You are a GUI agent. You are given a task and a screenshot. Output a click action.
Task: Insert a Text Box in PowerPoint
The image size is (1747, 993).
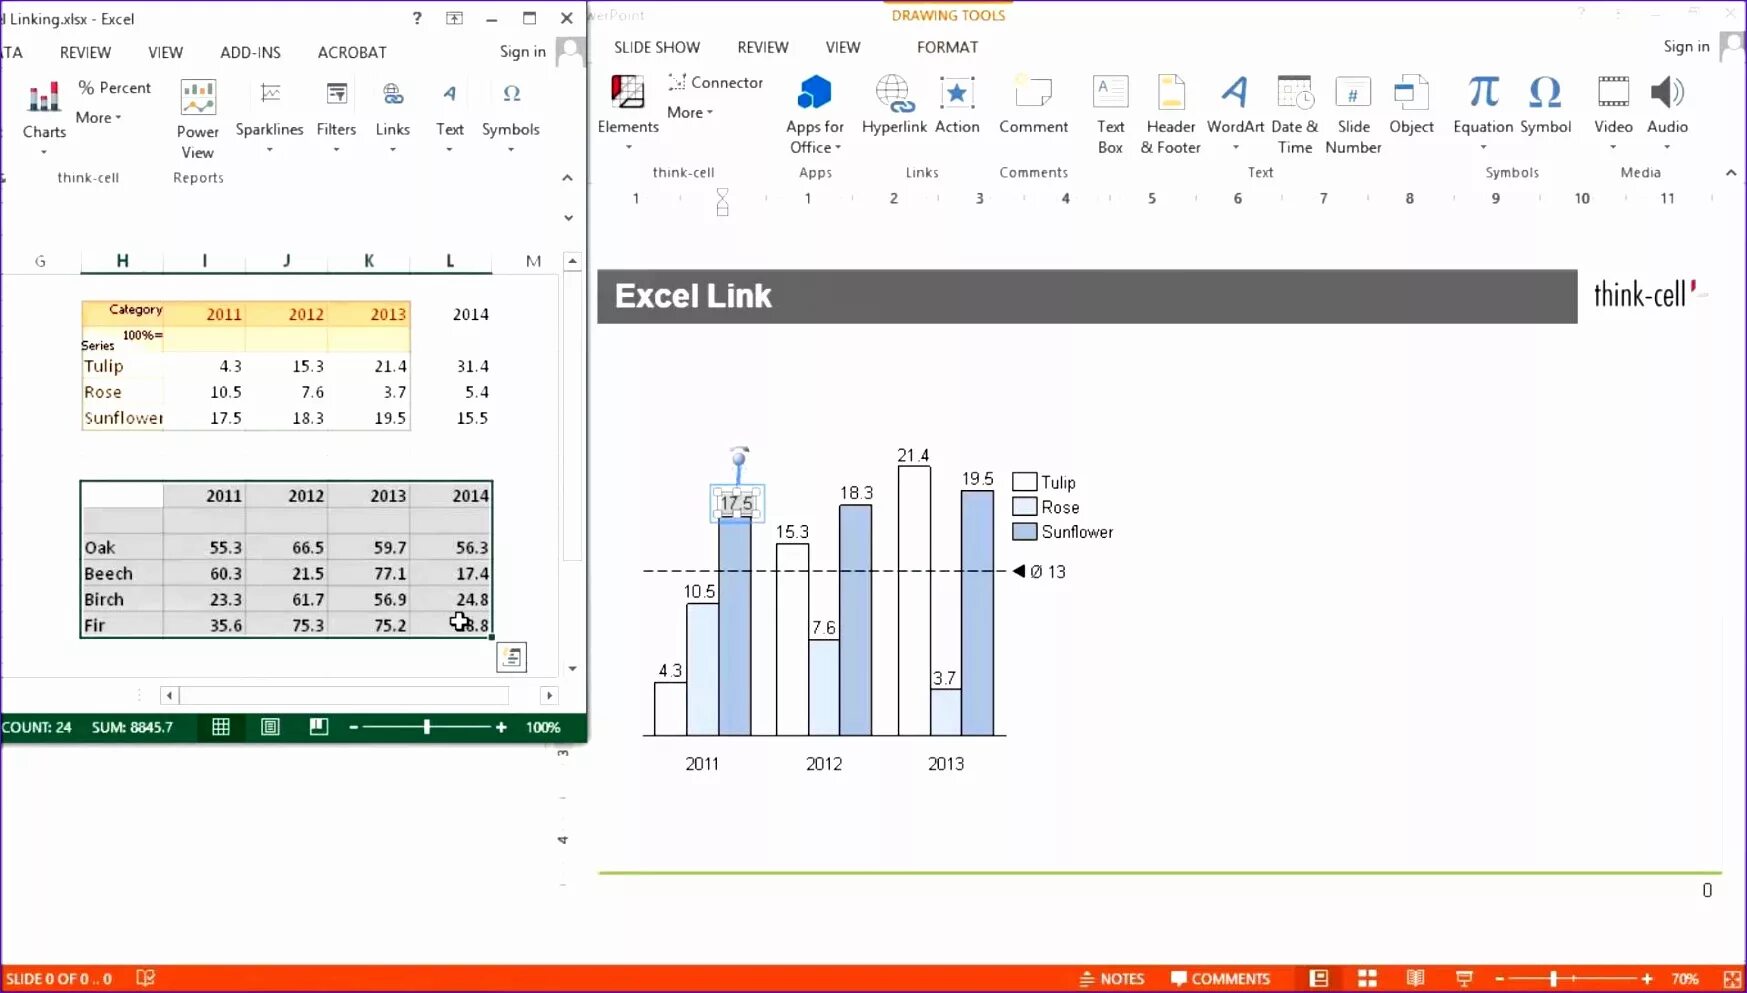click(1110, 114)
